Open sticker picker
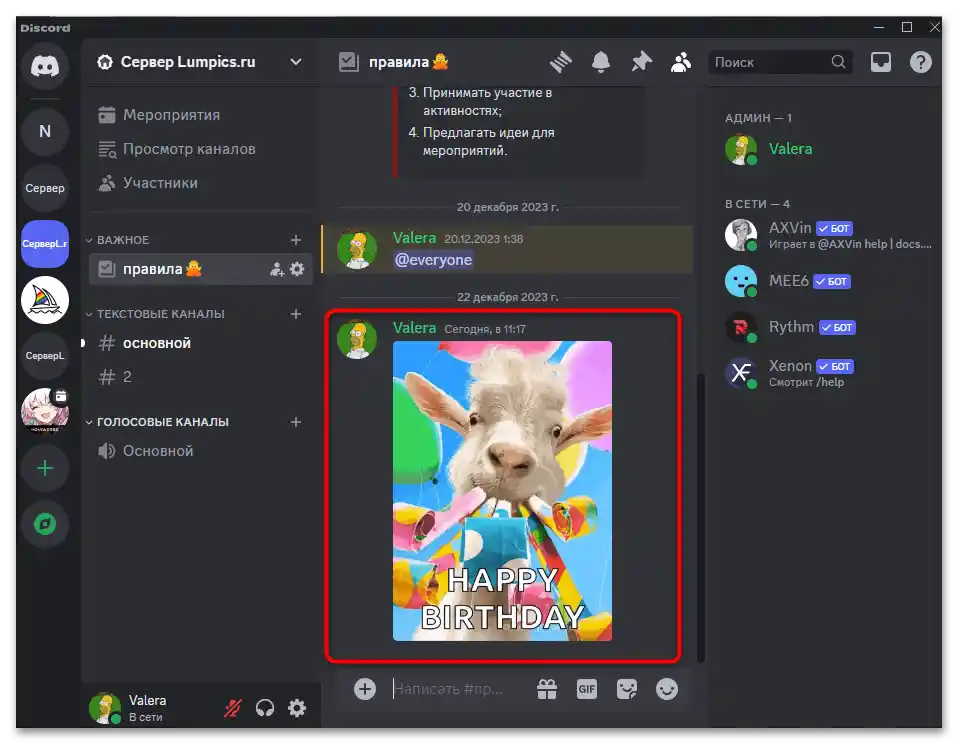 [x=627, y=689]
